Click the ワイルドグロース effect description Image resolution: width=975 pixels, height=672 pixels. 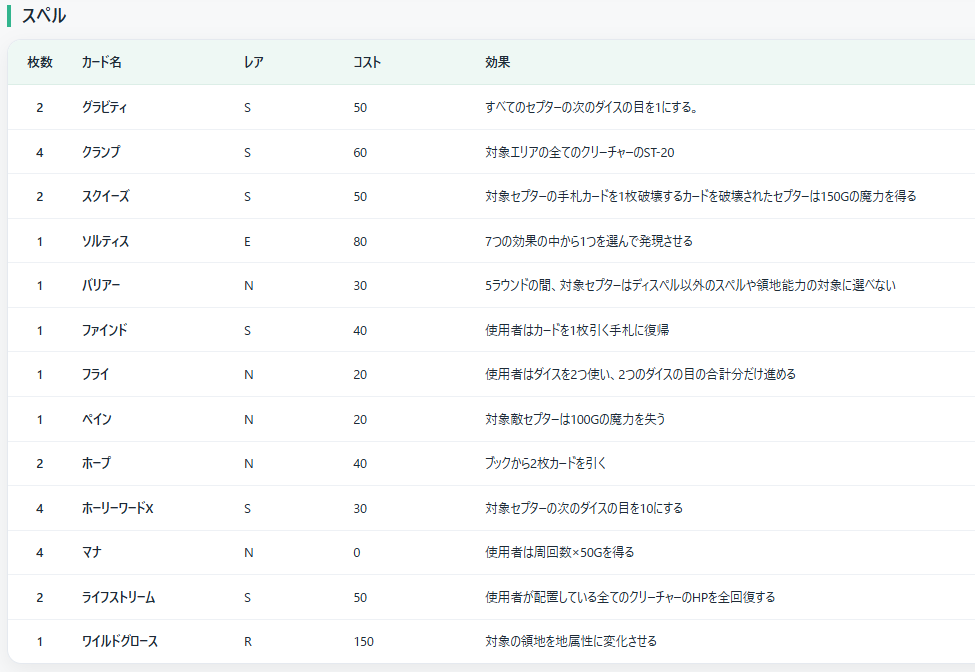[x=571, y=641]
